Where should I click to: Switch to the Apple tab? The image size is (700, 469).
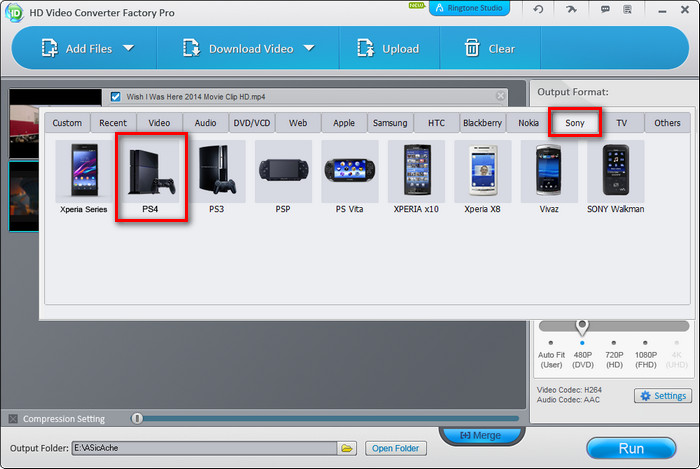(x=343, y=123)
